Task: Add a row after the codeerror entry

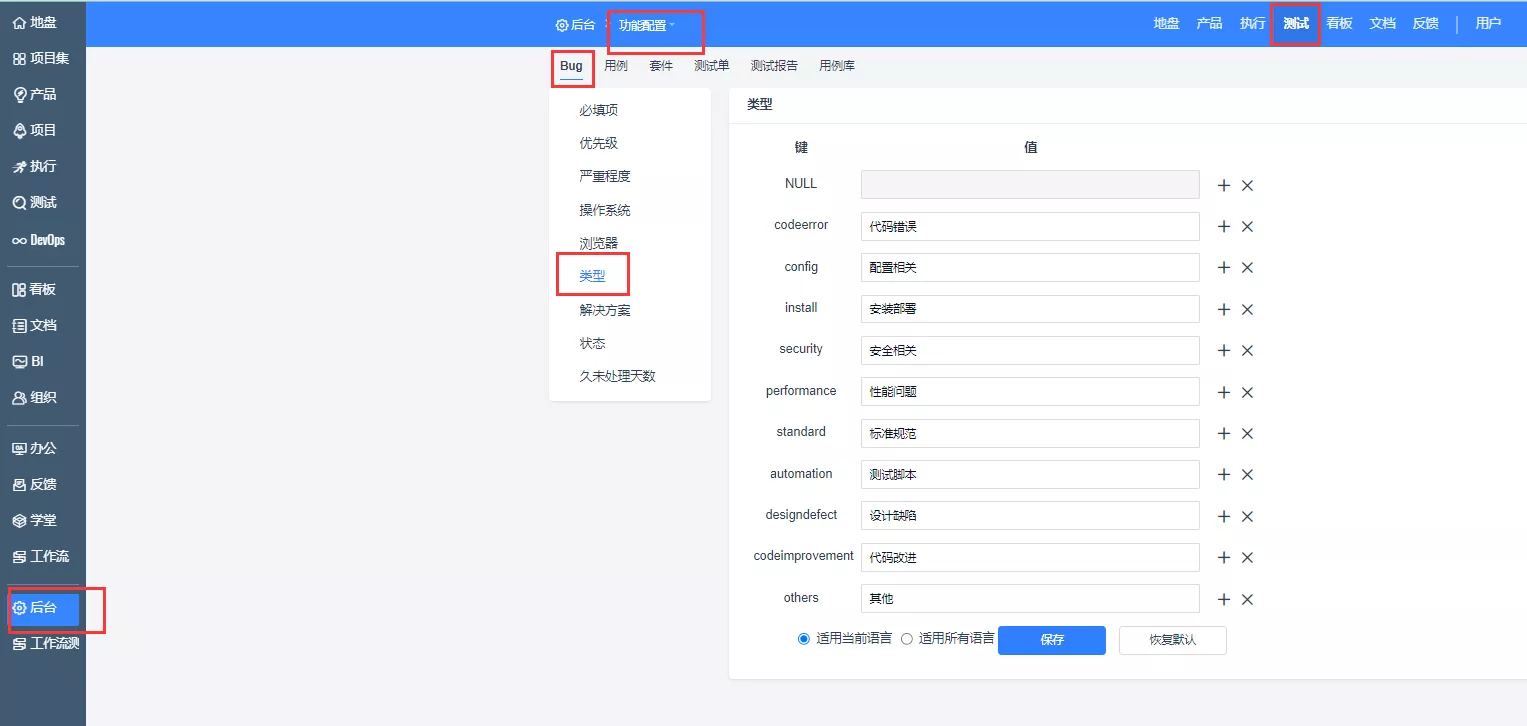Action: click(x=1223, y=226)
